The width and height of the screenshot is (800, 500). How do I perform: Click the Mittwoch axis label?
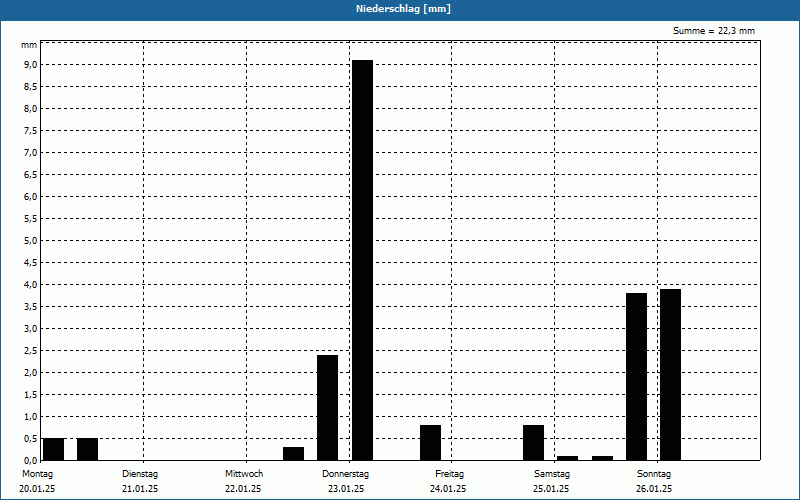coord(244,474)
